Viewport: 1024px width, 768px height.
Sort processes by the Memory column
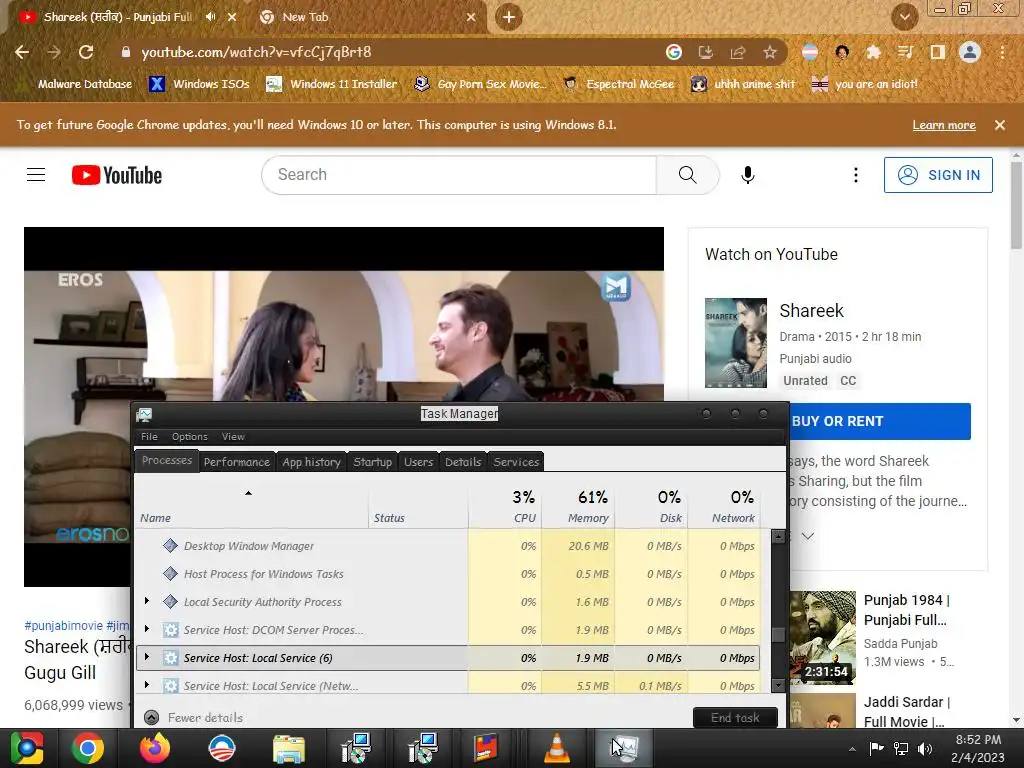[577, 507]
